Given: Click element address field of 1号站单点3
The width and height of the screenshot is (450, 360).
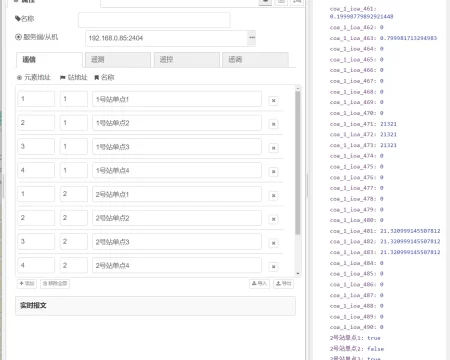Looking at the screenshot, I should point(36,147).
